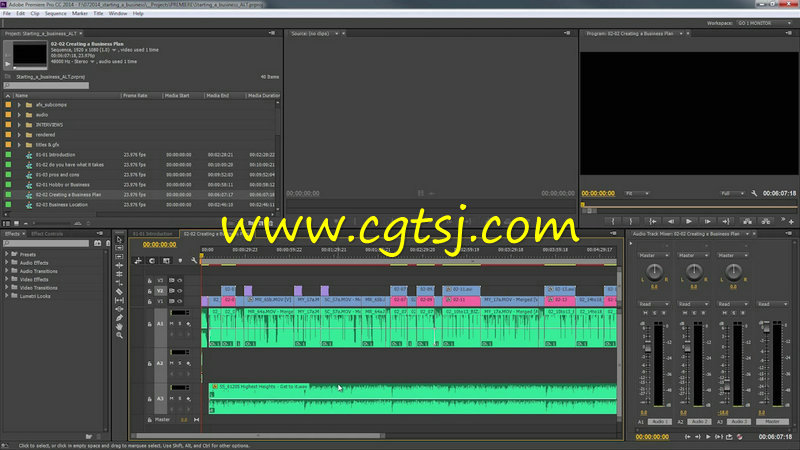Viewport: 800px width, 450px height.
Task: Expand the Audio Transitions folder
Action: click(7, 271)
